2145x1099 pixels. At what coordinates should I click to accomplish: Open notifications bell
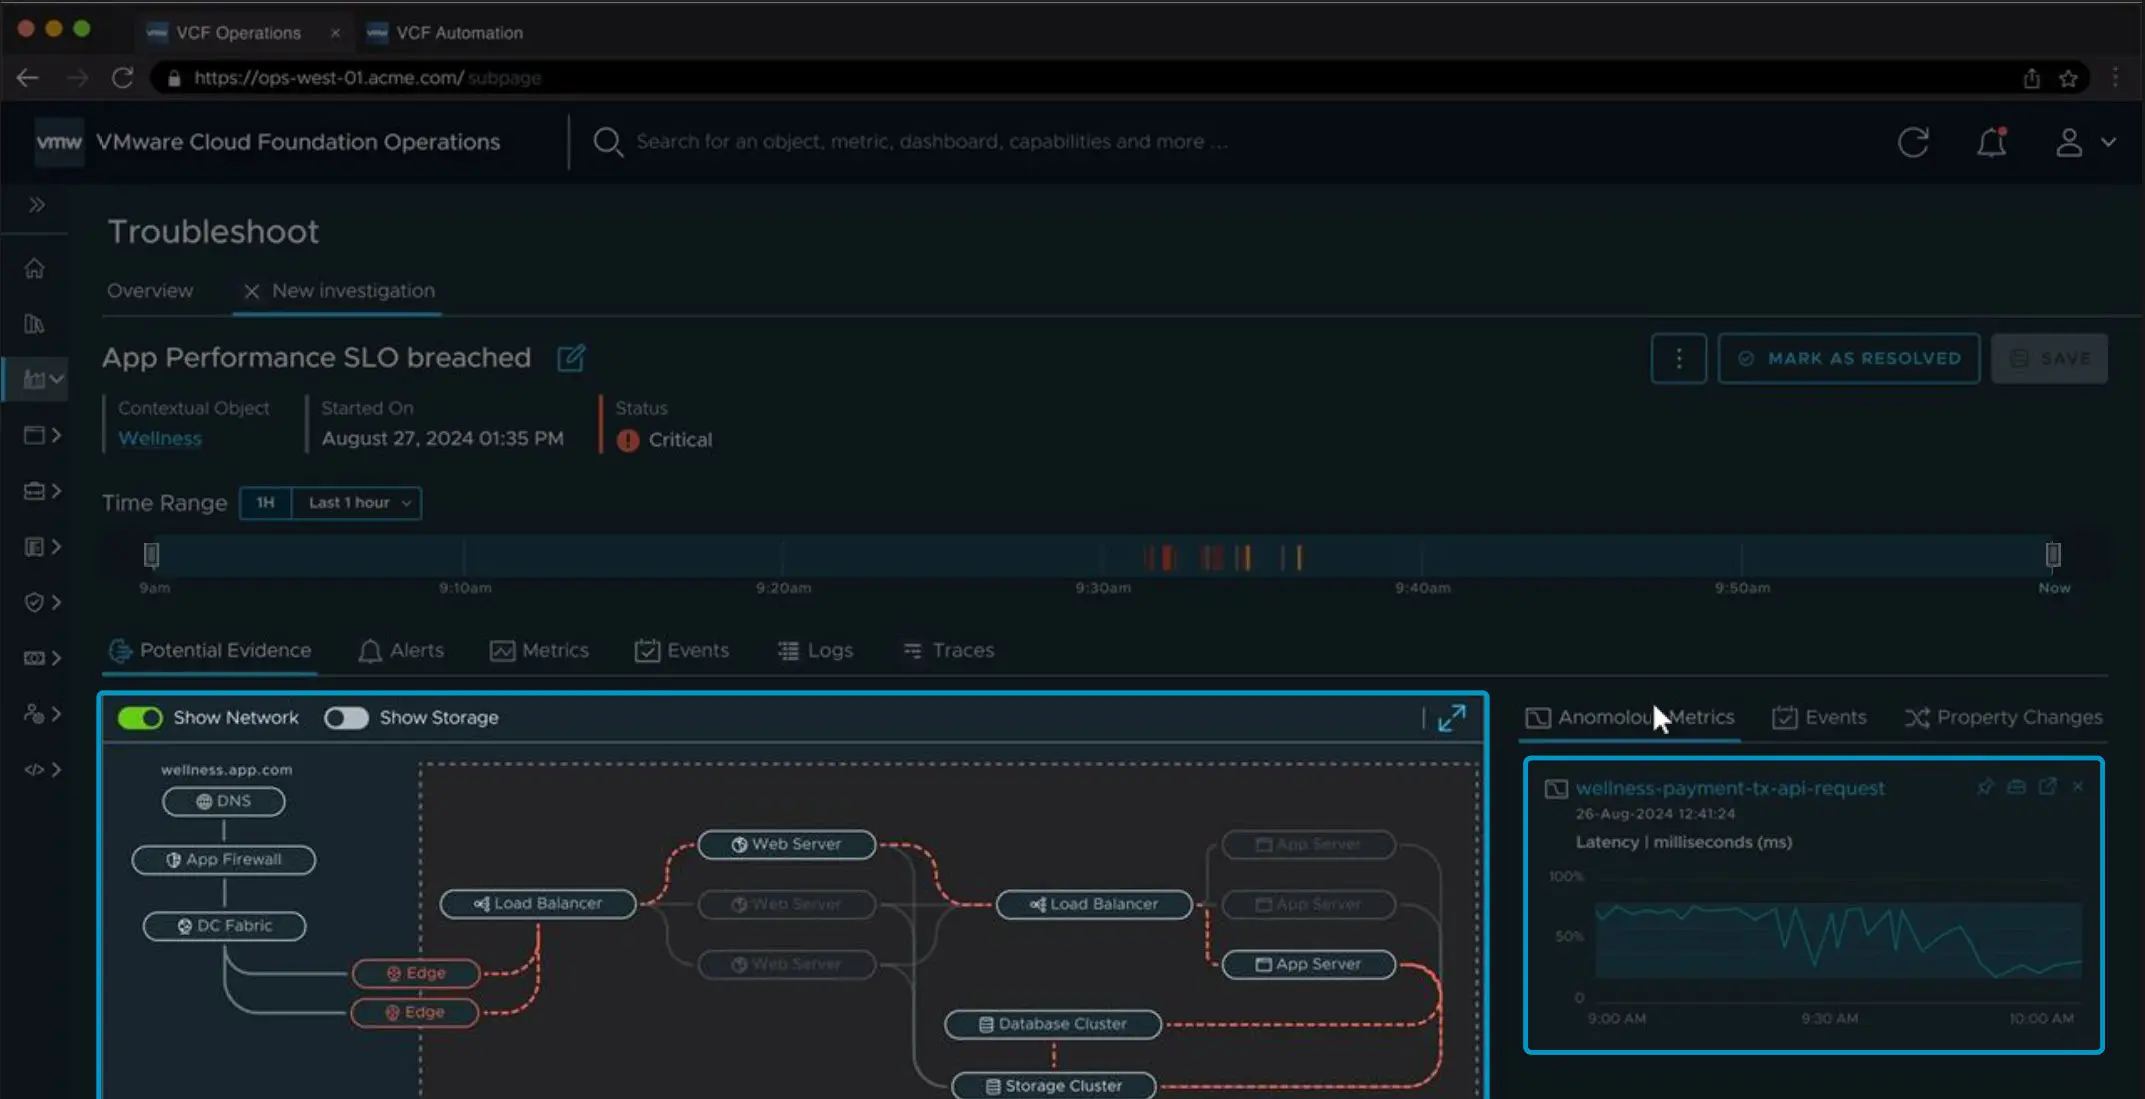pyautogui.click(x=1991, y=142)
